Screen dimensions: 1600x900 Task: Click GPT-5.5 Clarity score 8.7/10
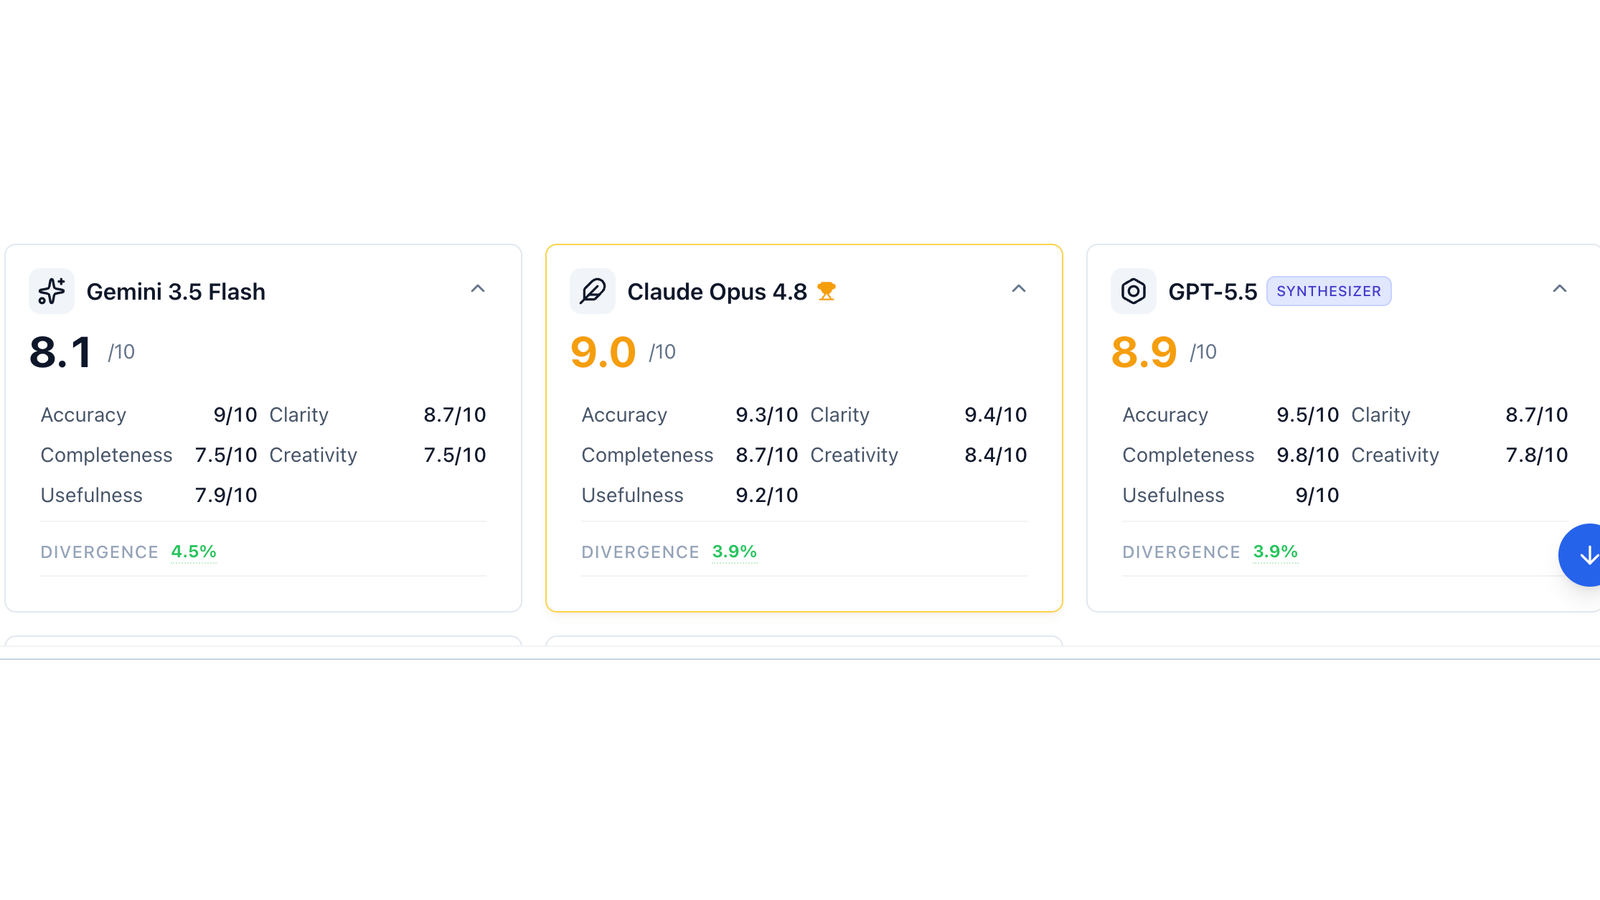[x=1537, y=415]
